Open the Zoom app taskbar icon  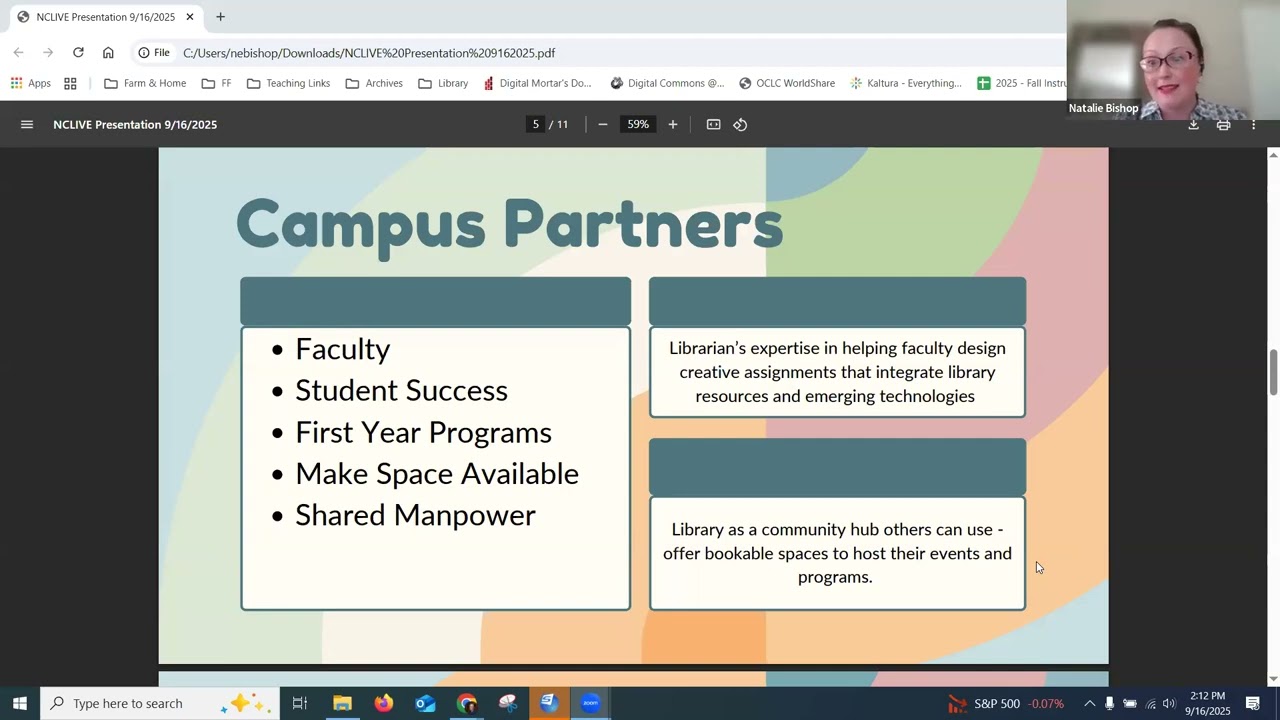click(x=590, y=703)
